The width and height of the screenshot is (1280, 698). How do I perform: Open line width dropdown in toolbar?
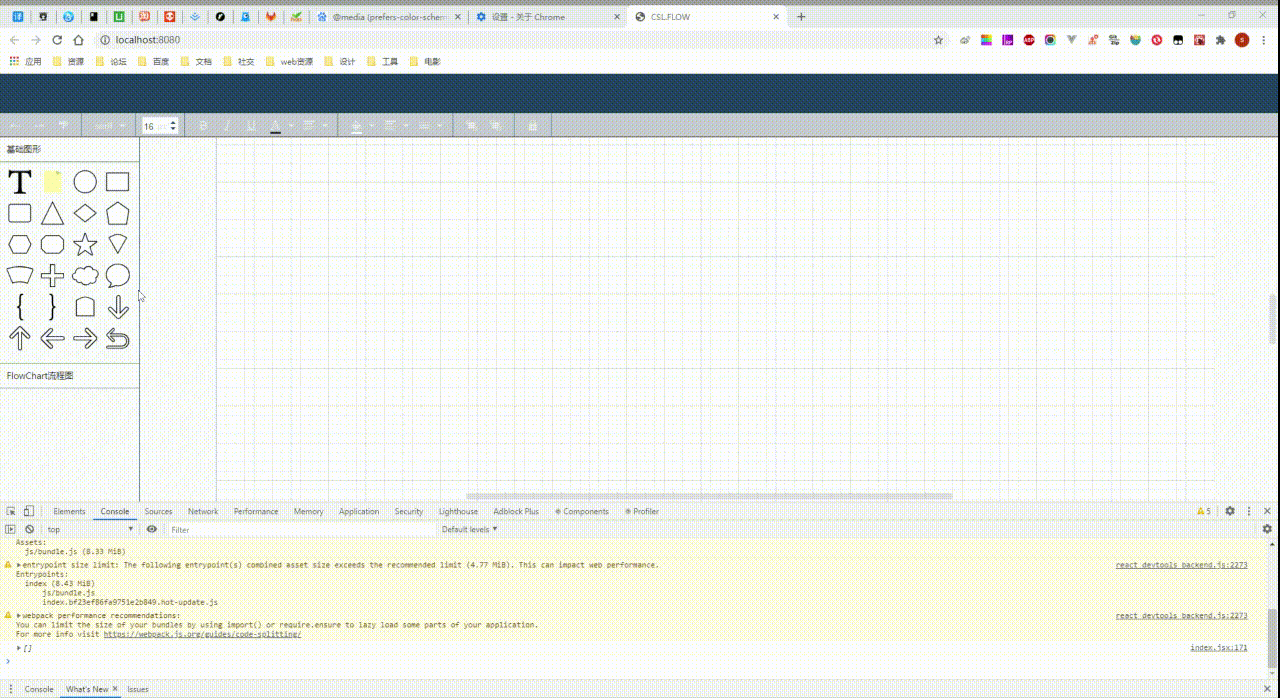[x=429, y=125]
